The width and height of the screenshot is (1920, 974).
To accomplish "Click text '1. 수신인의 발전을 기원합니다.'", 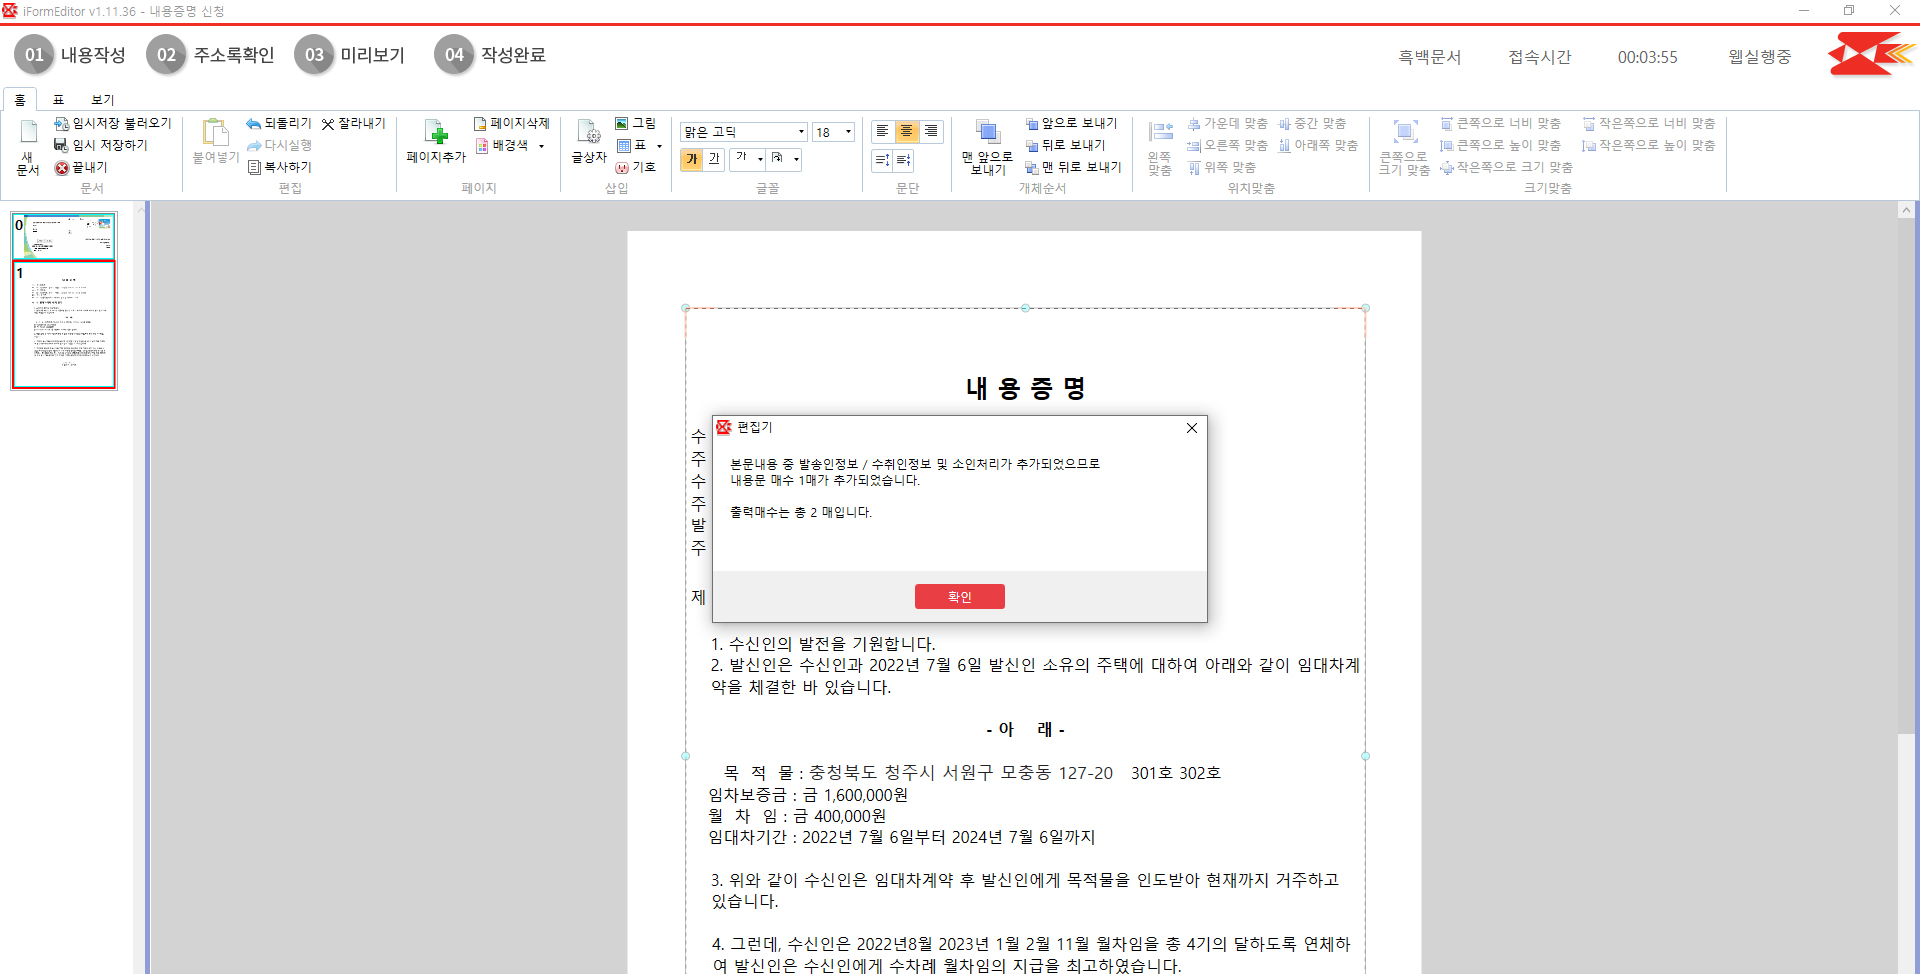I will point(823,644).
